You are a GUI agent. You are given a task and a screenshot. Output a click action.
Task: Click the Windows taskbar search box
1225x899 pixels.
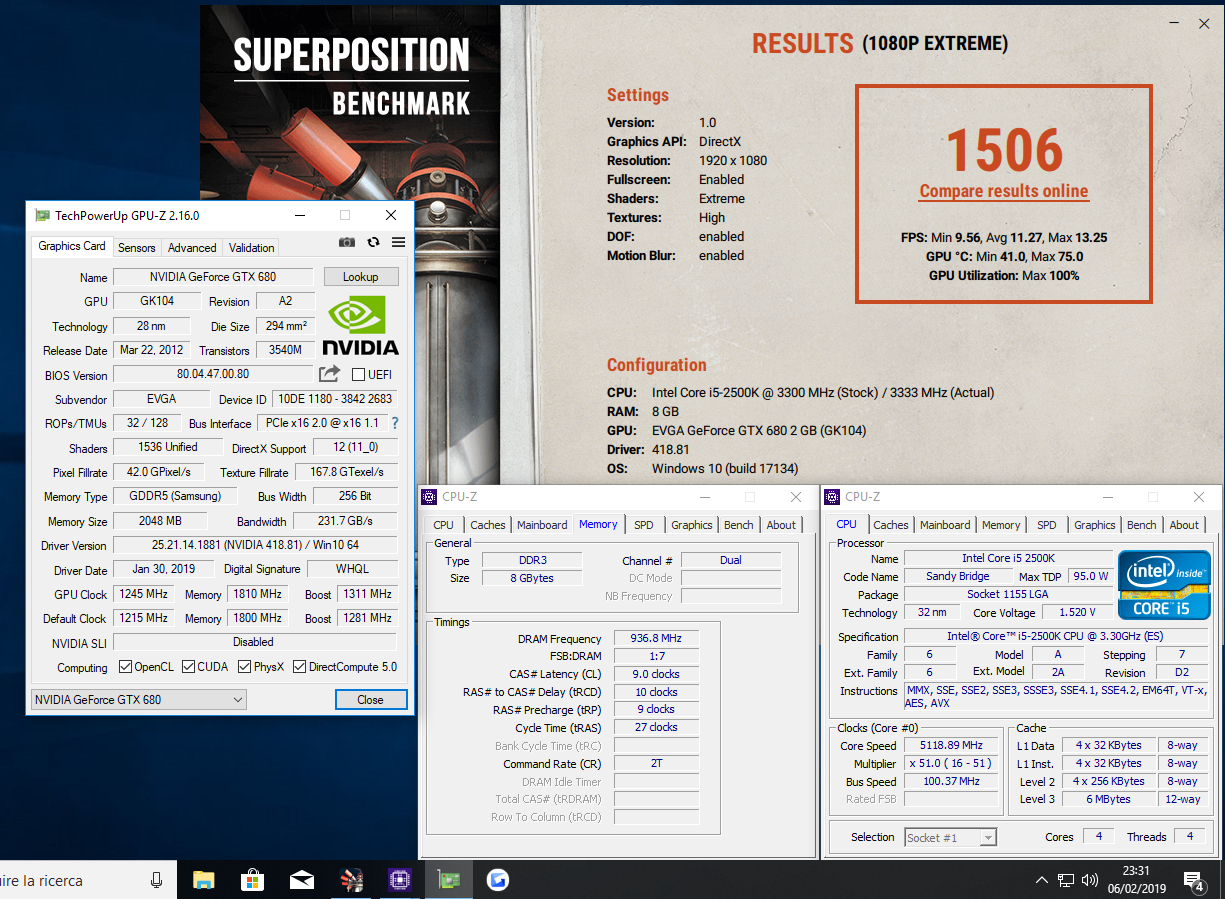click(88, 880)
